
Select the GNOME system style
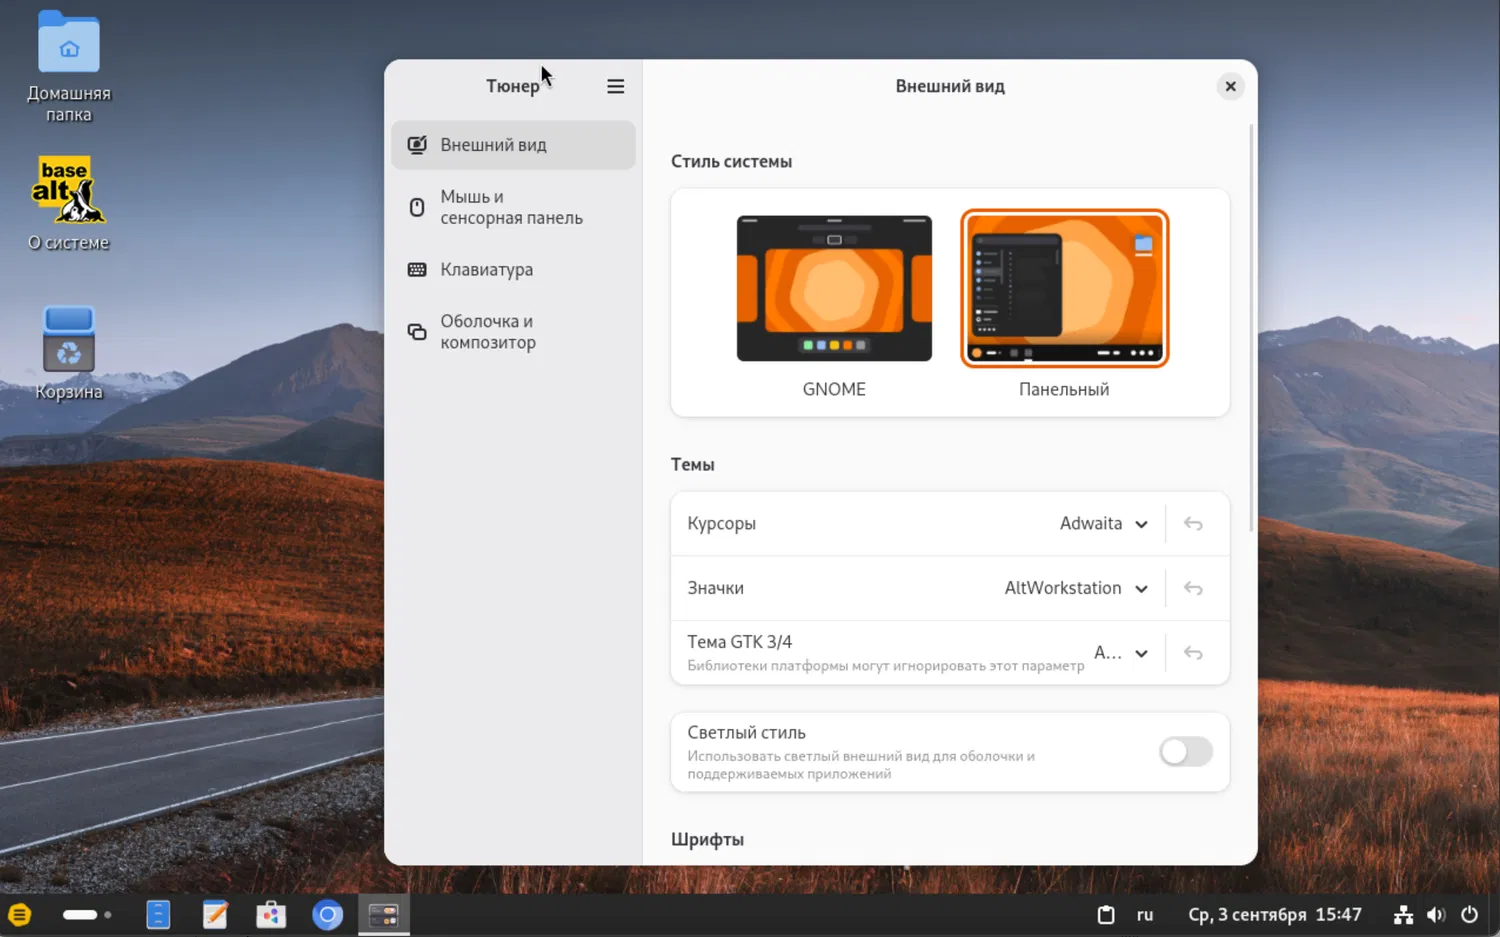coord(834,289)
